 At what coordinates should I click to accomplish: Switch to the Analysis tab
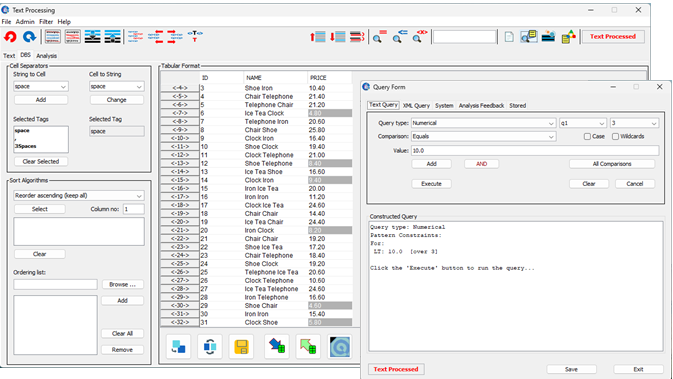(46, 56)
